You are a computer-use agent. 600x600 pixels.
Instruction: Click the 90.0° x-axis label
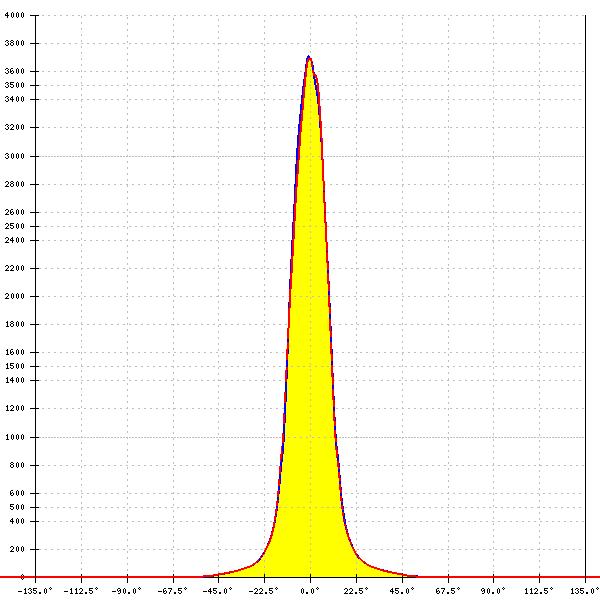click(493, 591)
